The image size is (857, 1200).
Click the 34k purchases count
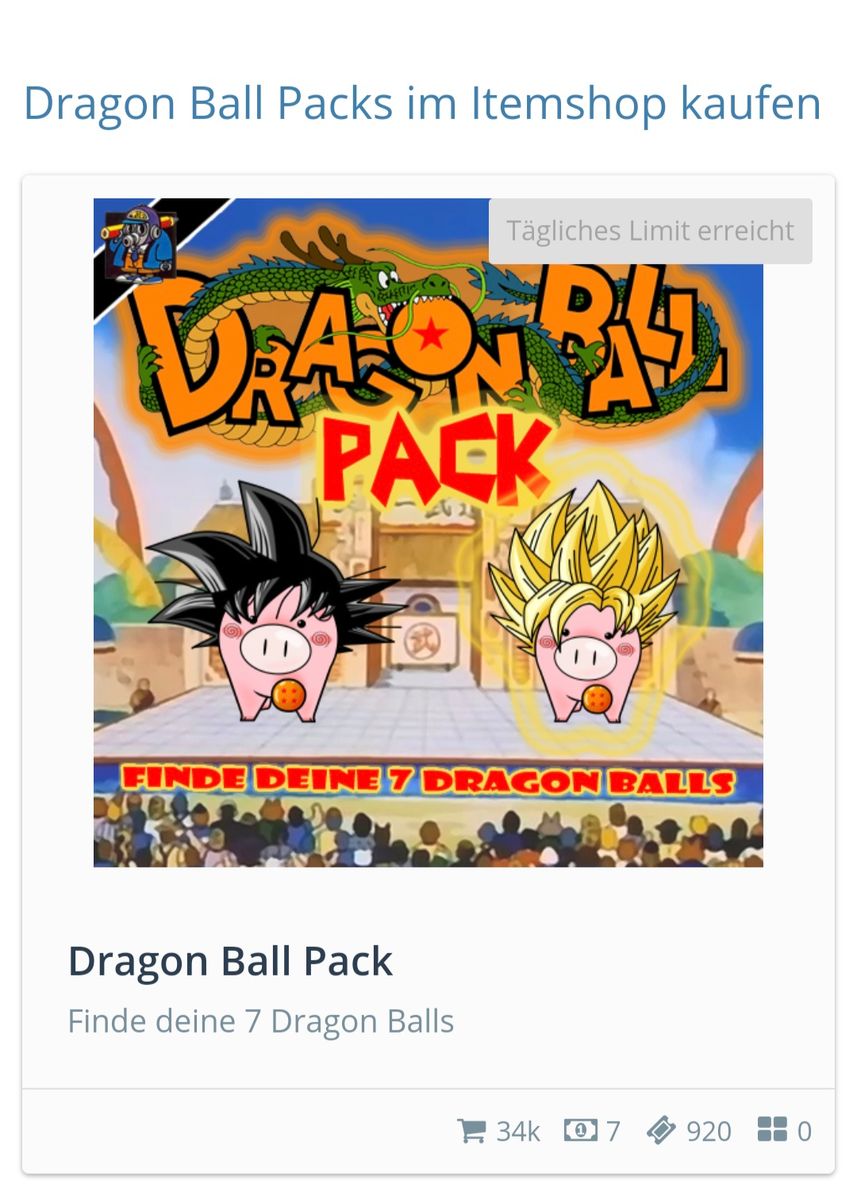[518, 1132]
